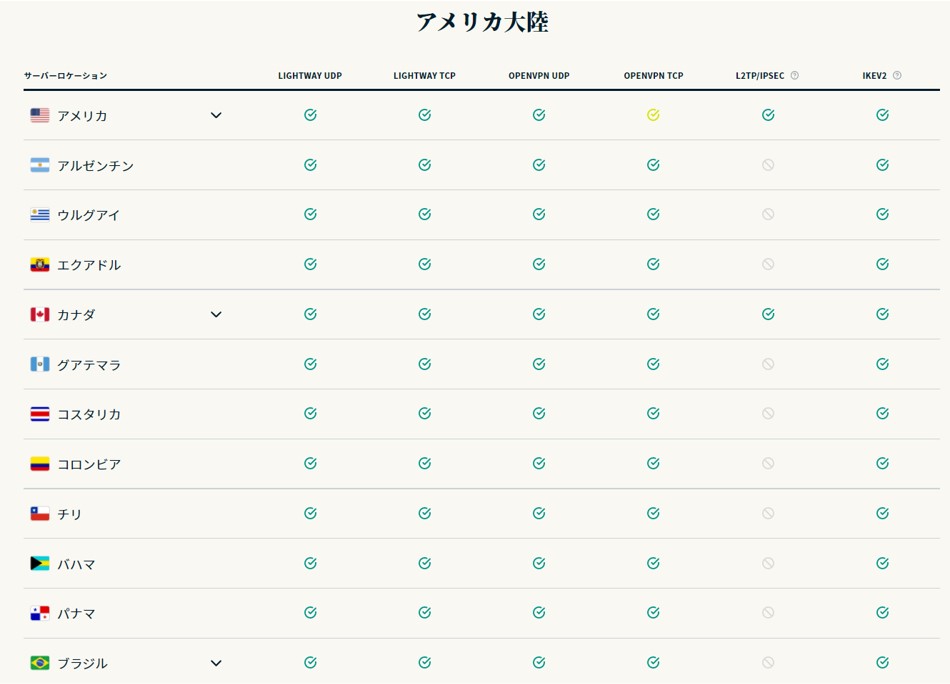The image size is (950, 684).
Task: Click the Argentina flag icon
Action: [x=40, y=165]
